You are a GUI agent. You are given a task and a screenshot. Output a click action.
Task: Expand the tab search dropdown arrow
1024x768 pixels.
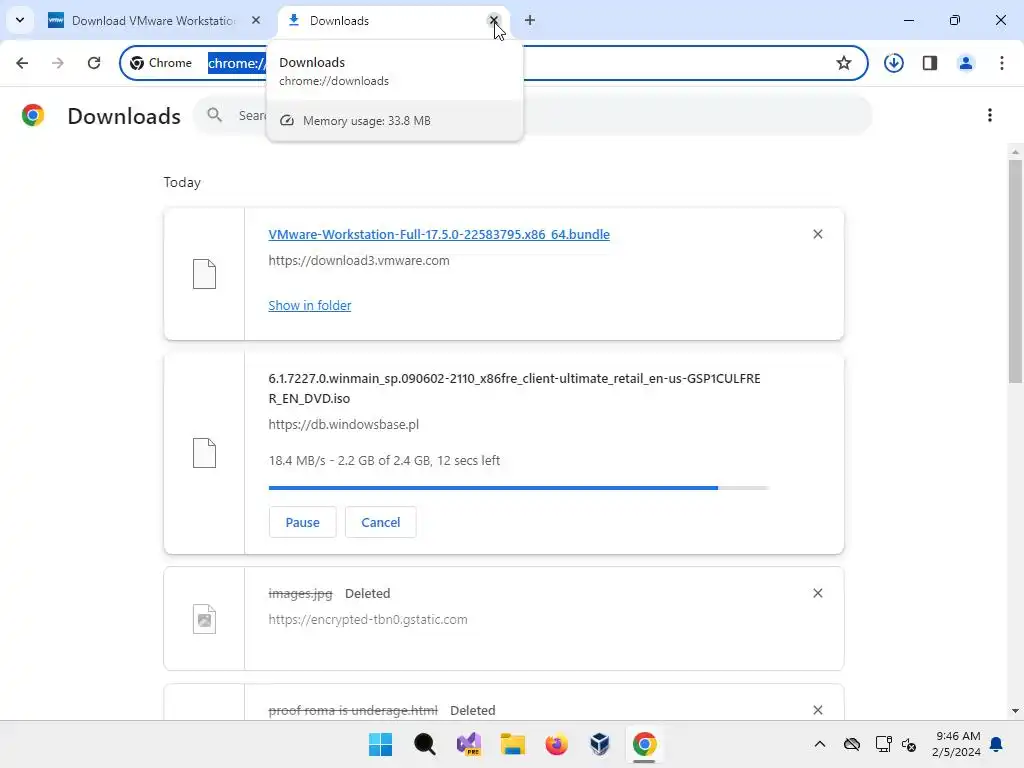coord(20,20)
